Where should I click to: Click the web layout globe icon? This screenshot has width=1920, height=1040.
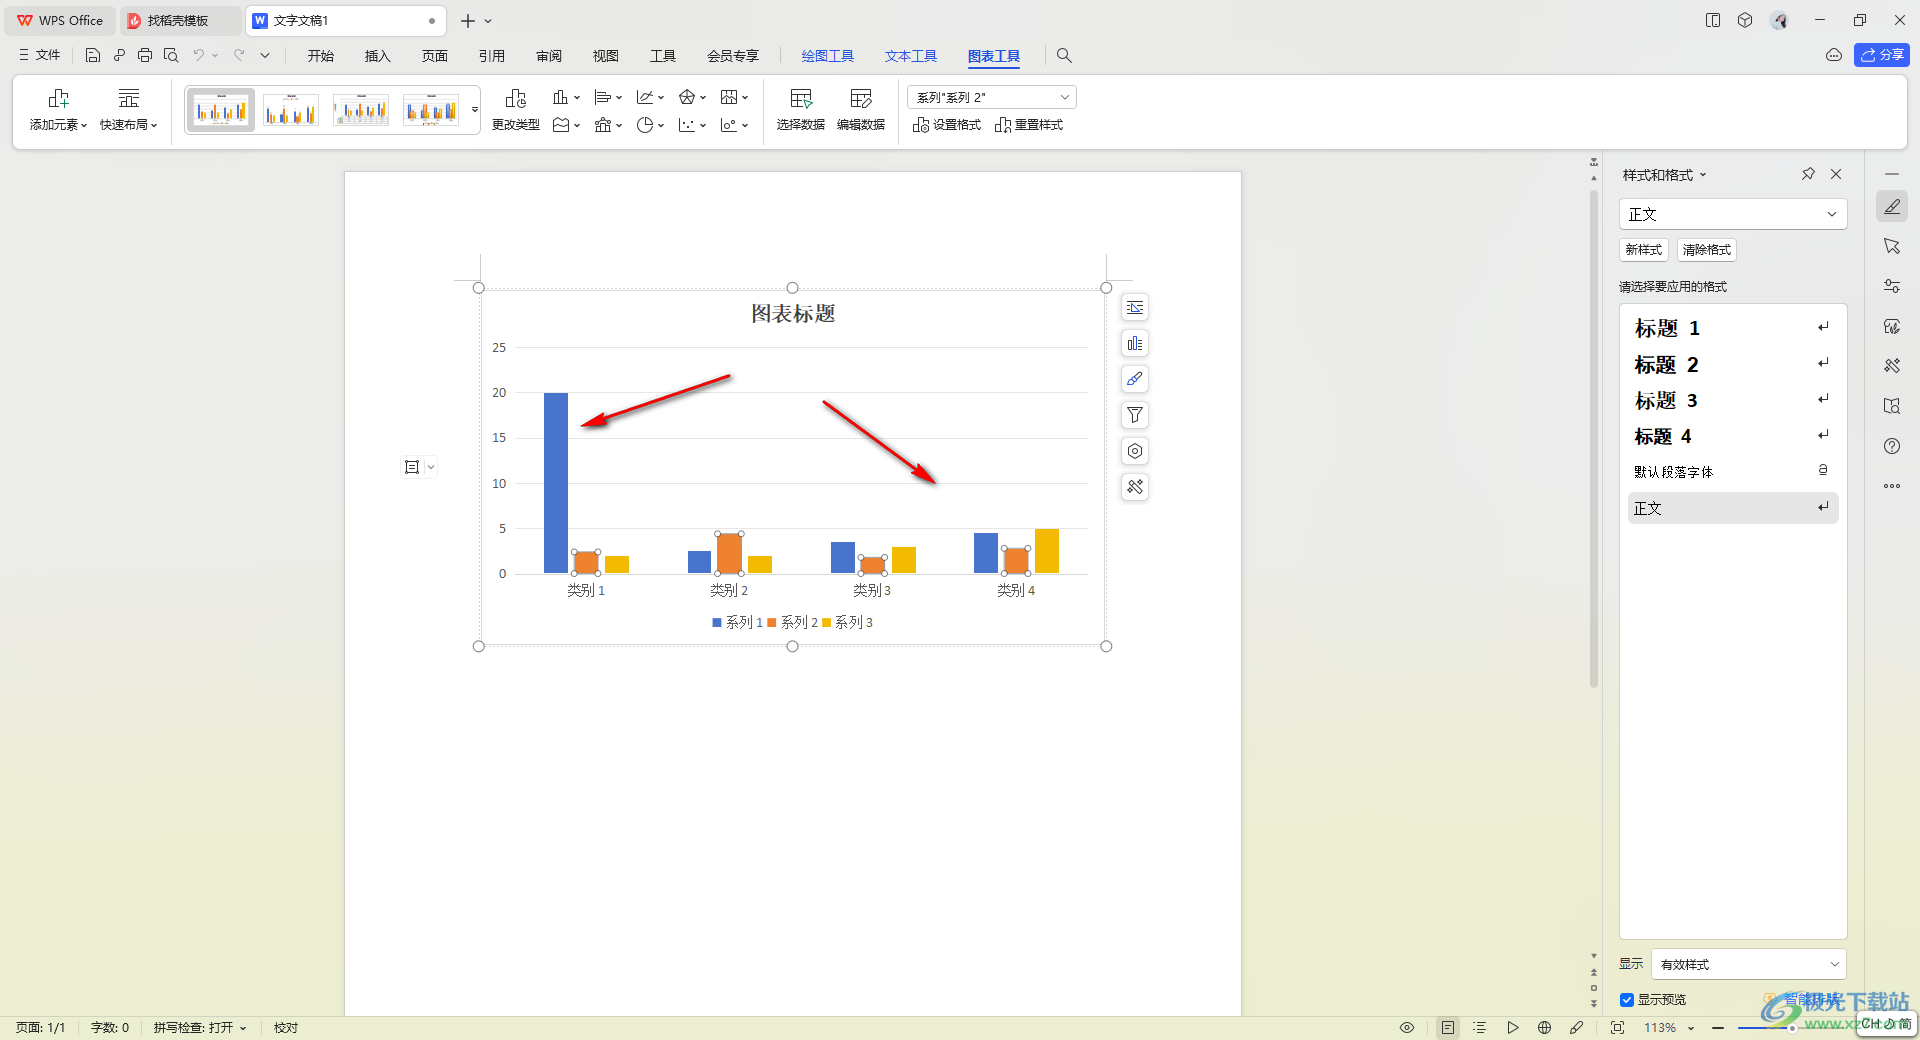(x=1545, y=1028)
